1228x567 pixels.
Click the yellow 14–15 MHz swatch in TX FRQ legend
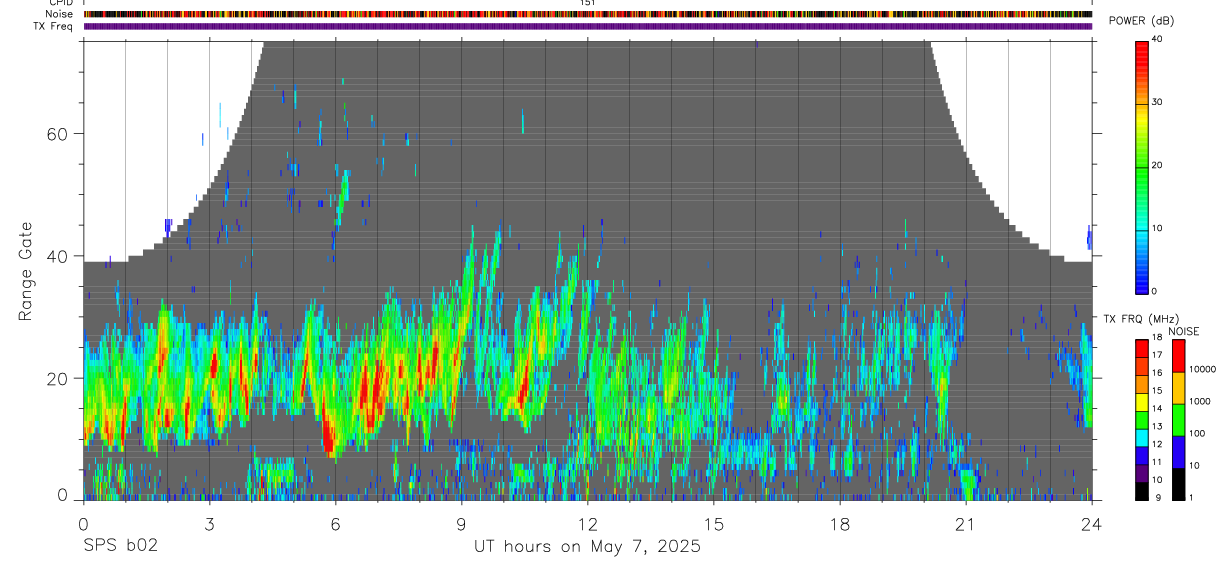[x=1141, y=402]
